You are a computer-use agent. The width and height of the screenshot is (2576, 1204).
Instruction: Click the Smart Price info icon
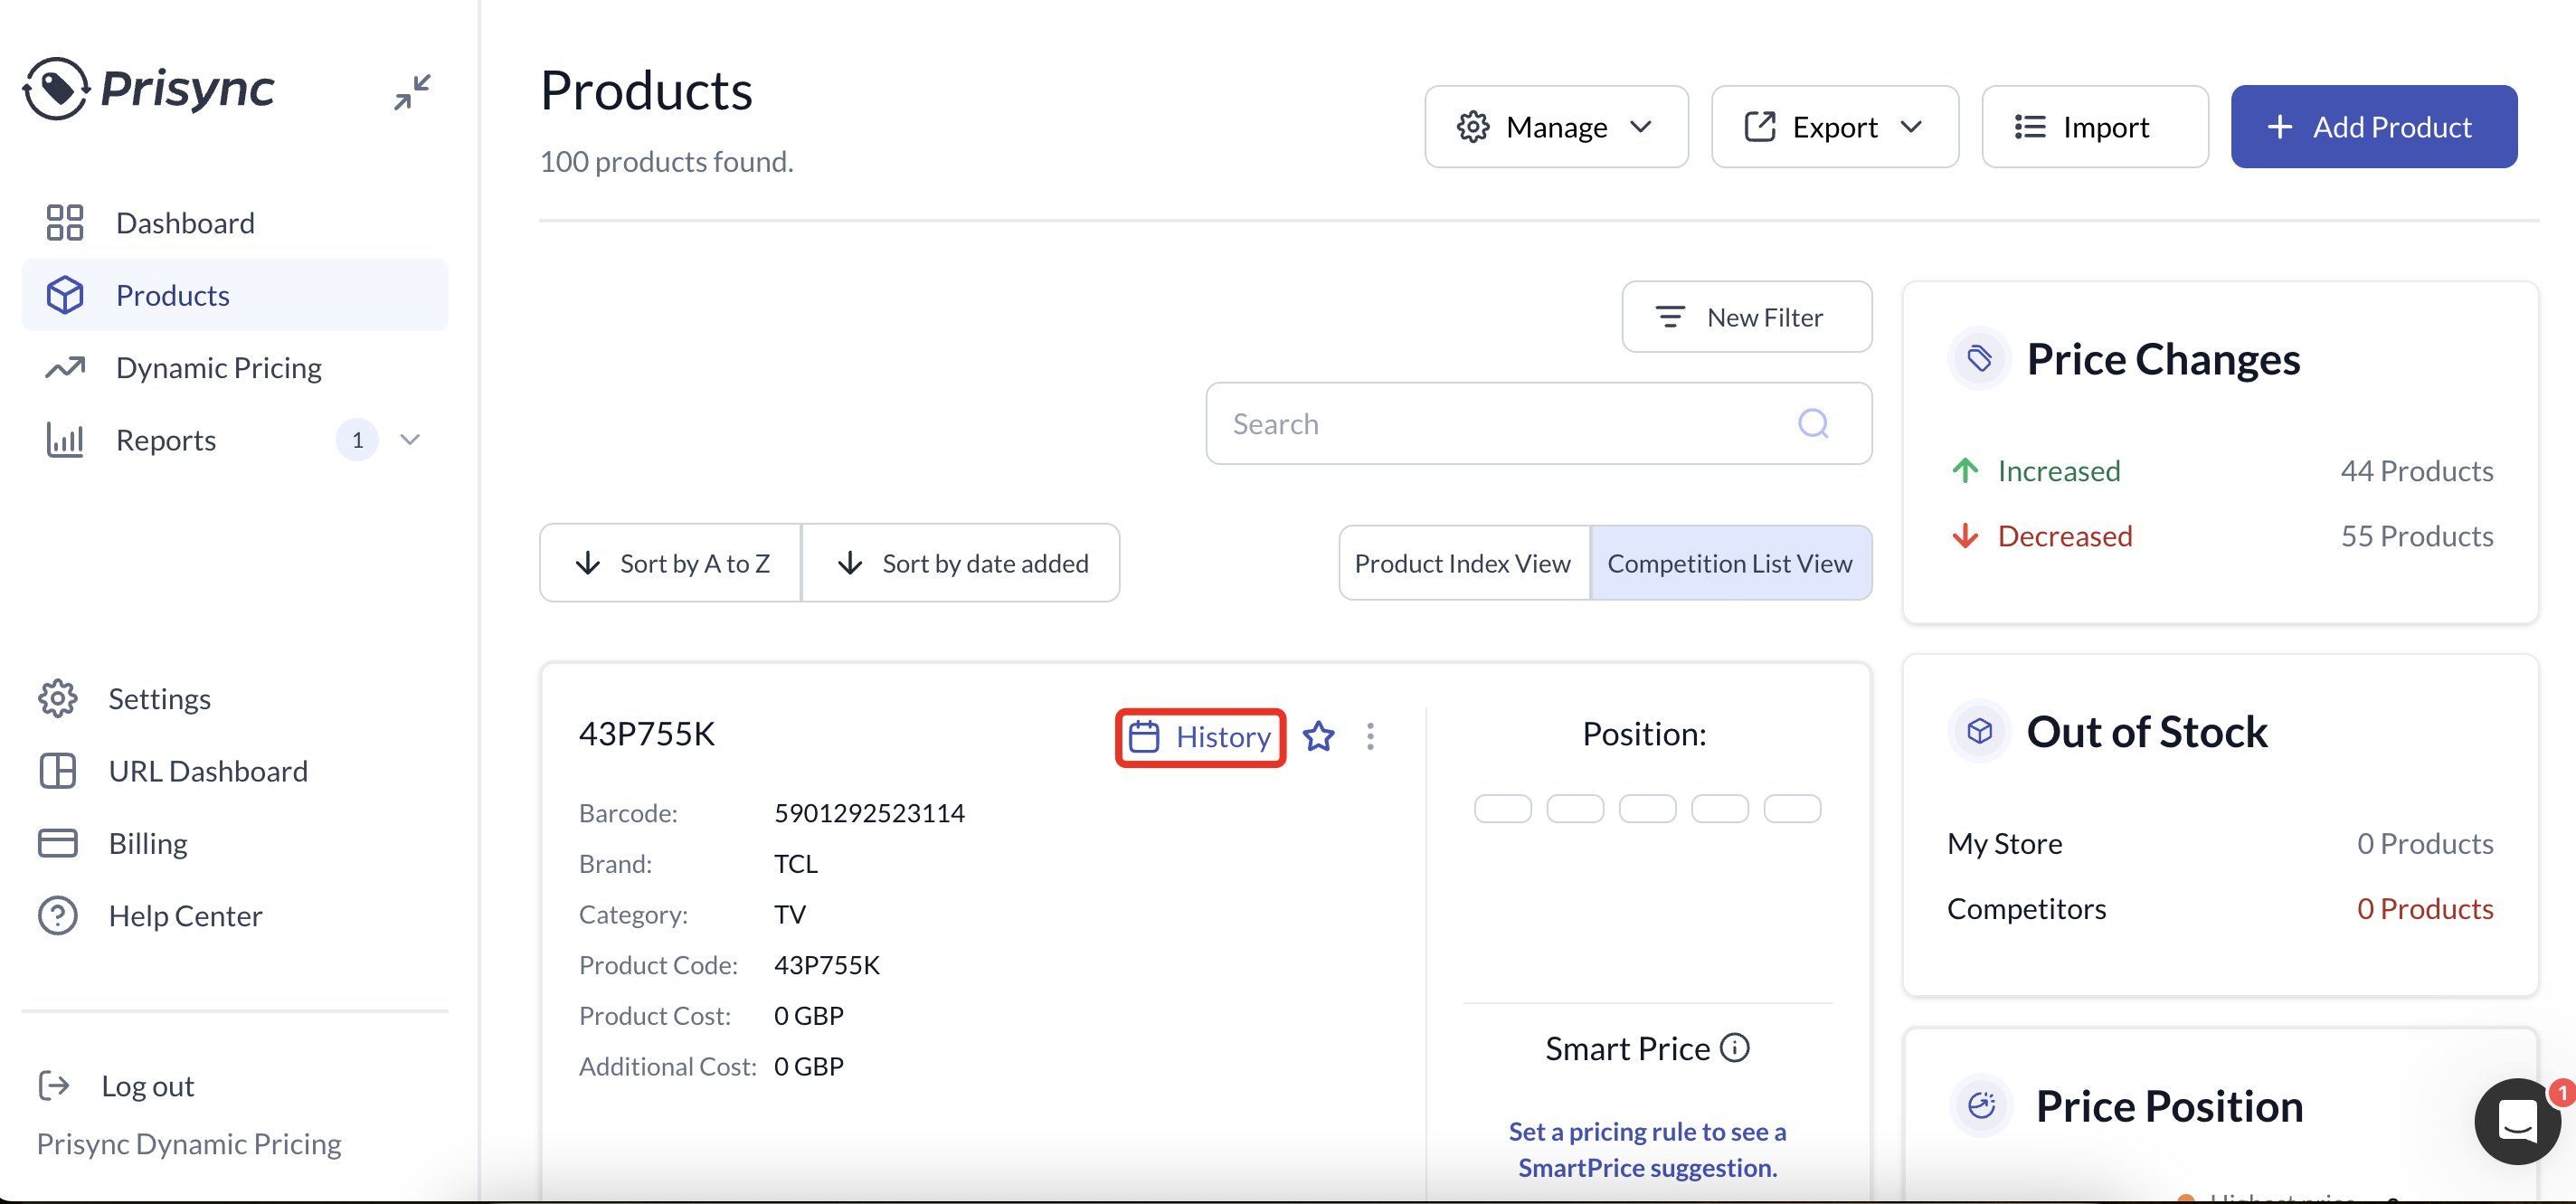[x=1734, y=1047]
